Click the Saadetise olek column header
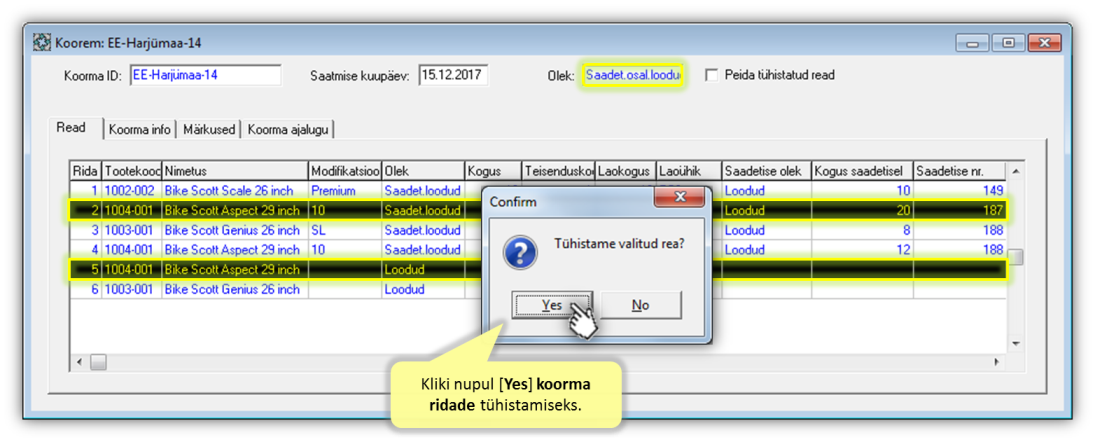 coord(766,171)
